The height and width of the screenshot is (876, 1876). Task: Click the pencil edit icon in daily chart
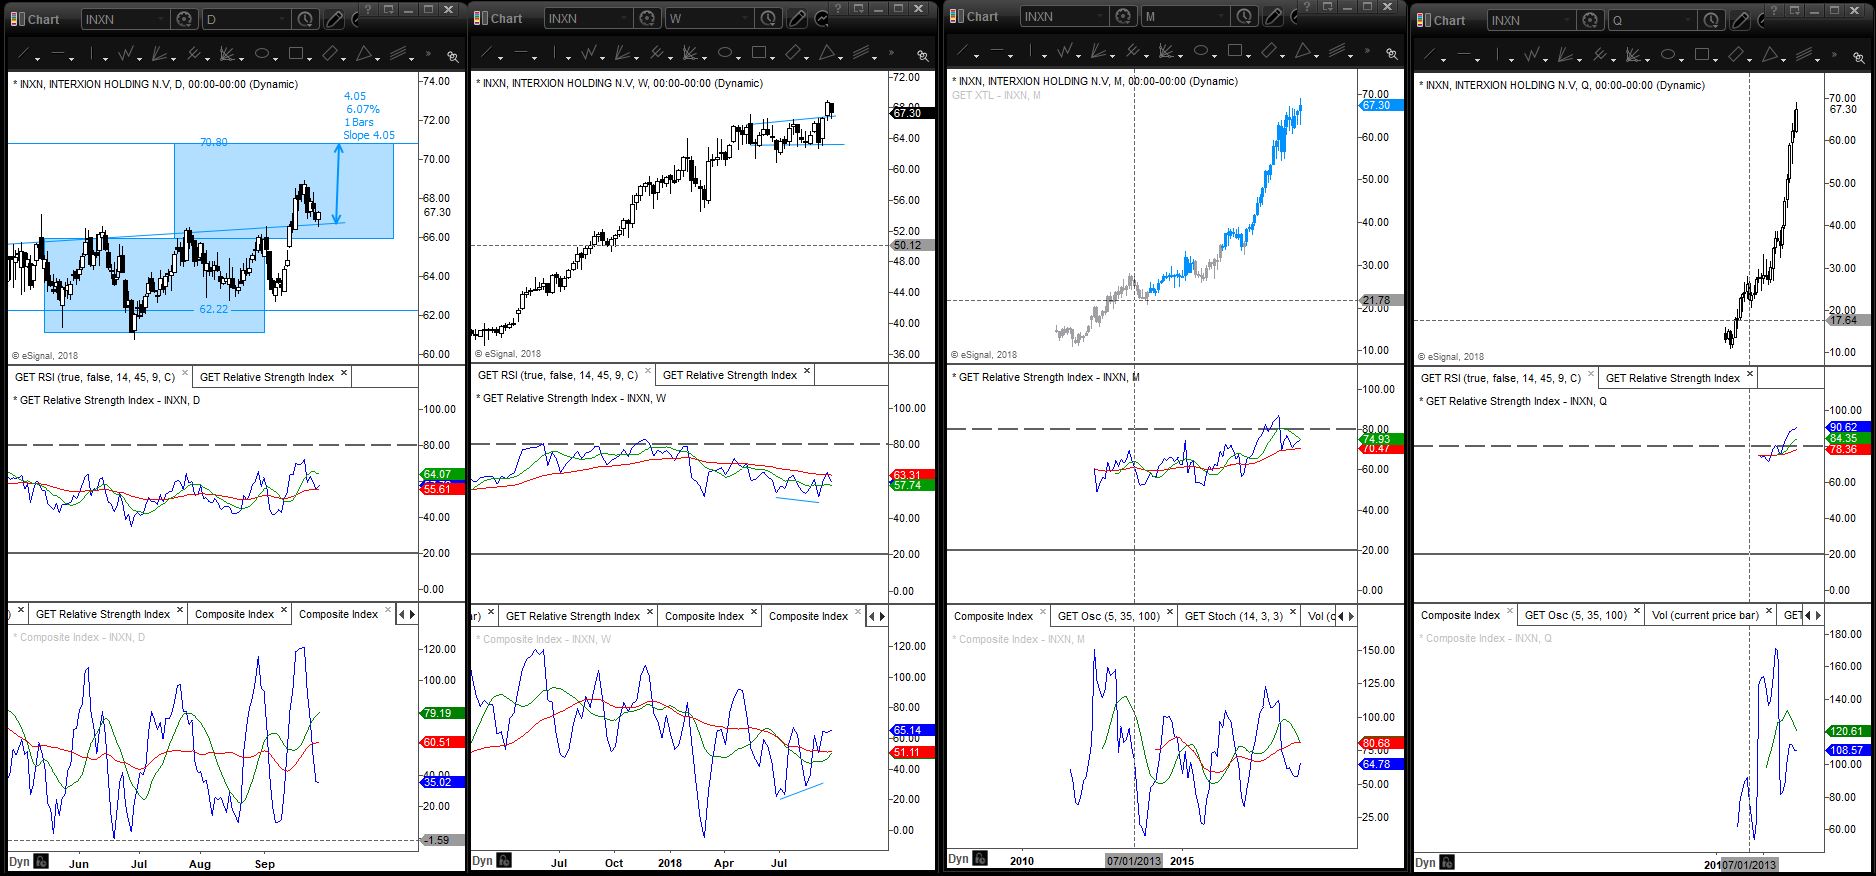click(334, 19)
